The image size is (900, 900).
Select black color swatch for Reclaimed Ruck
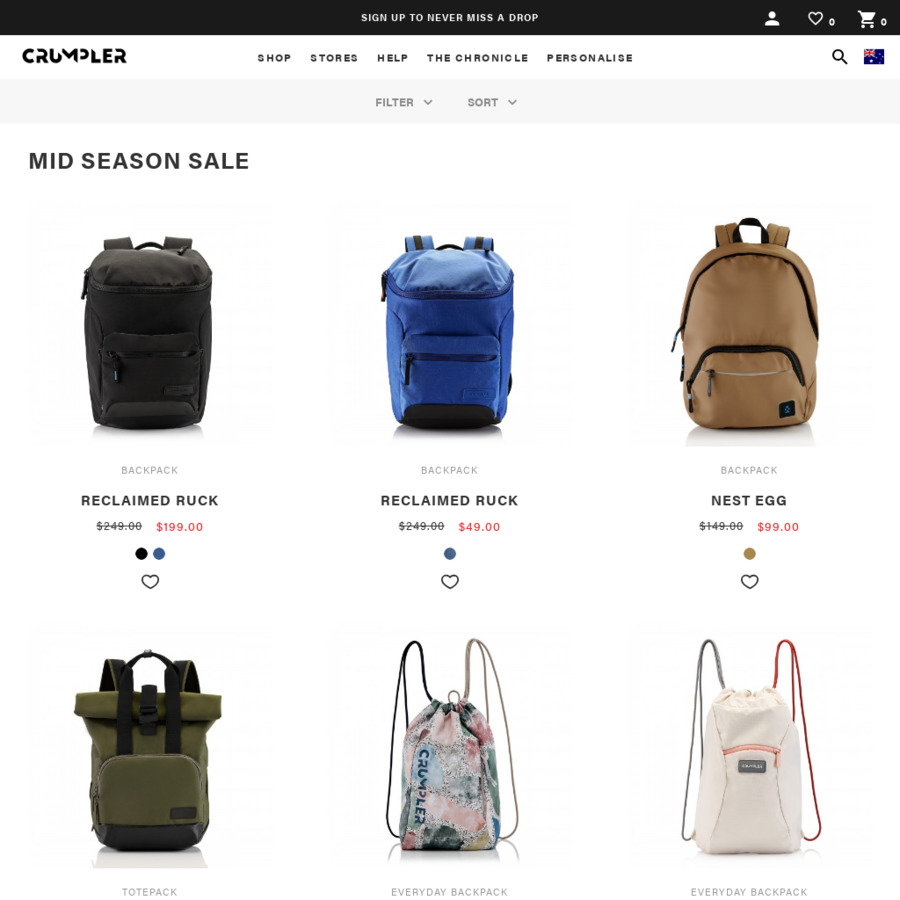(141, 553)
